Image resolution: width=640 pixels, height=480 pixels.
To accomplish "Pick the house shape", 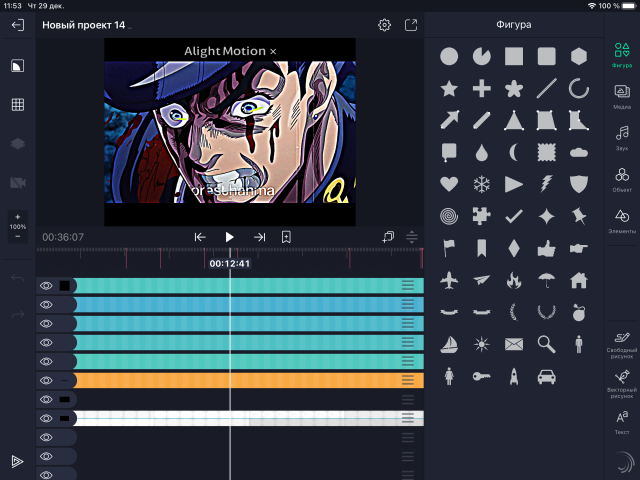I will [579, 280].
